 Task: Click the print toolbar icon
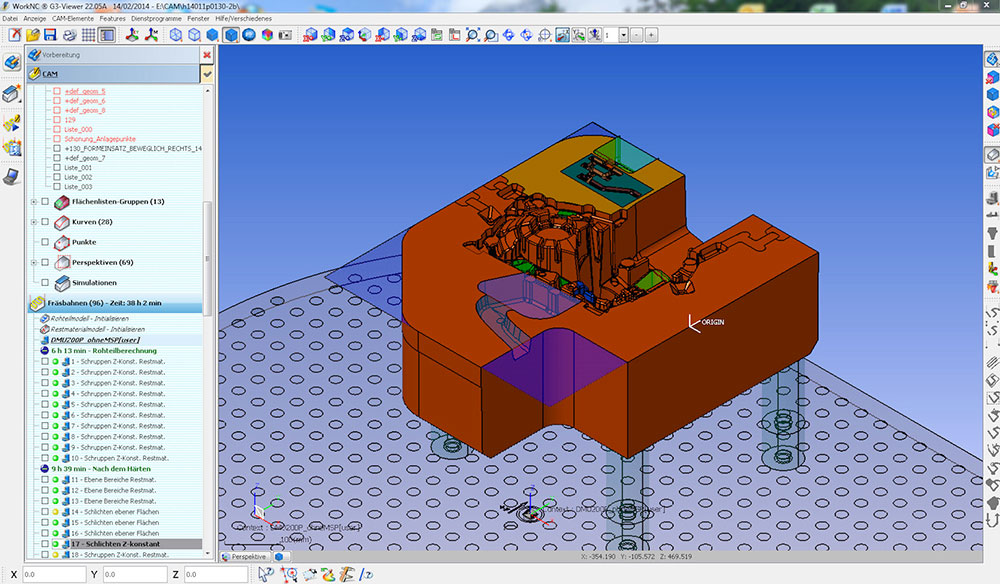pyautogui.click(x=70, y=35)
